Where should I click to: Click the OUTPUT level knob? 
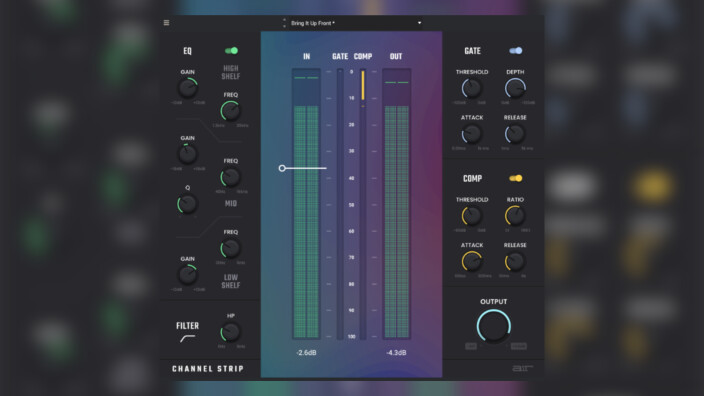[493, 326]
